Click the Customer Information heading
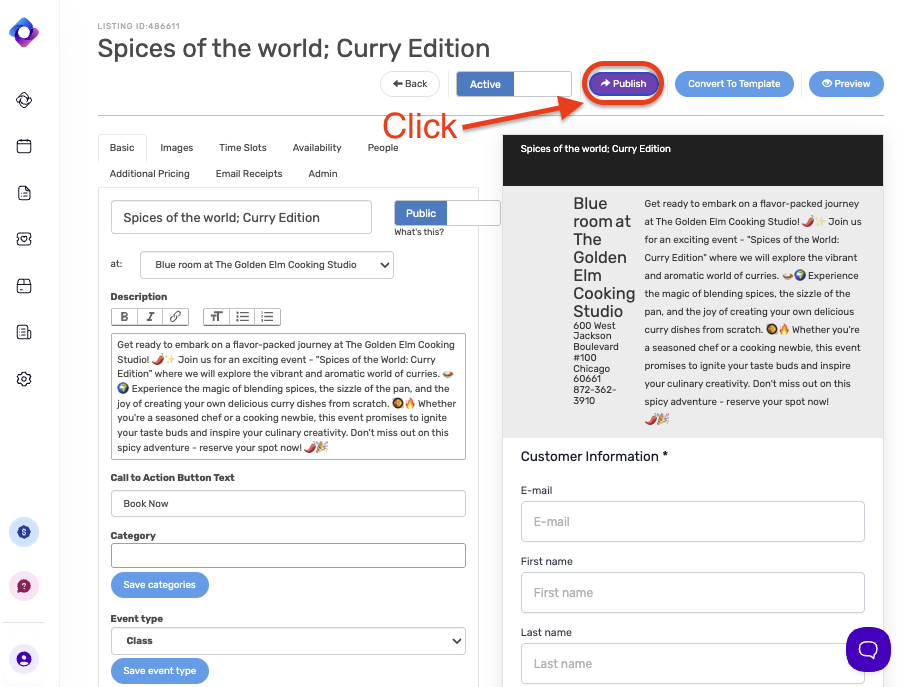902x687 pixels. point(594,456)
